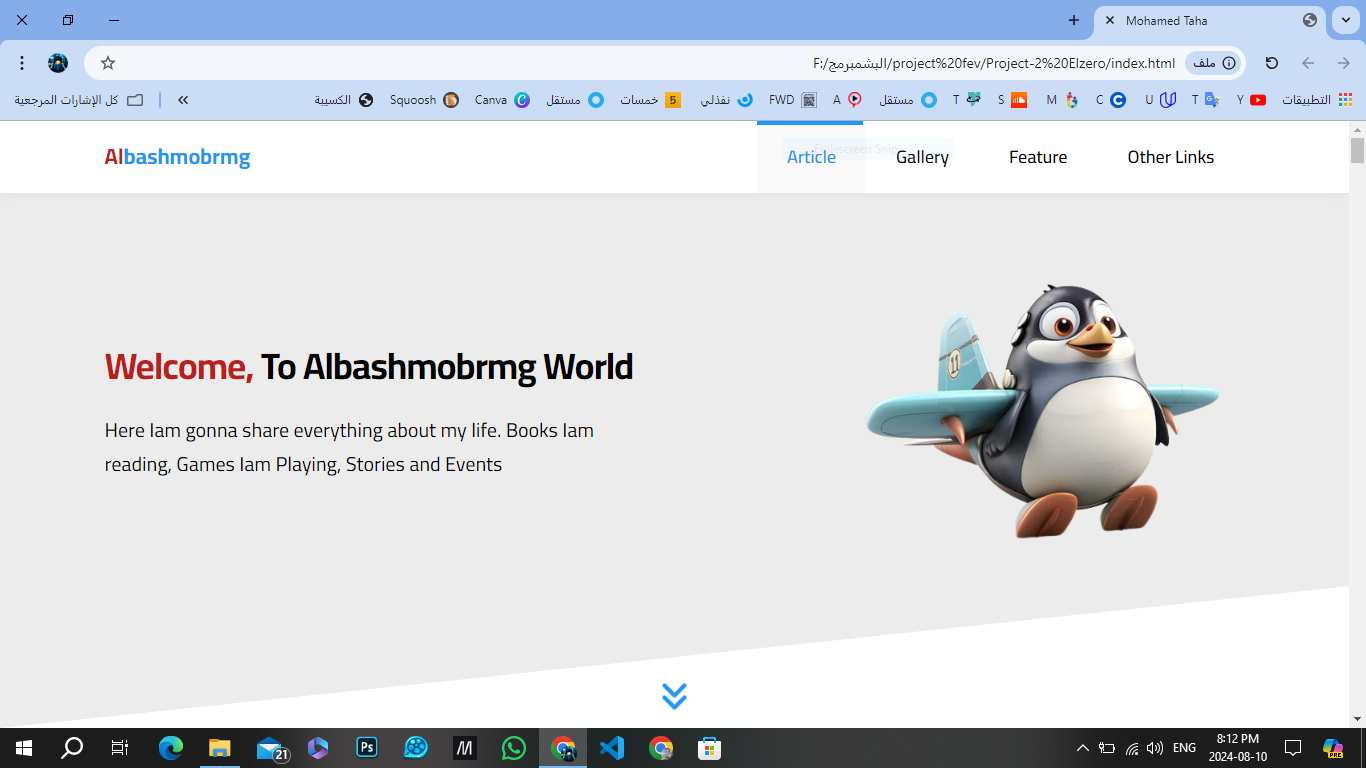This screenshot has height=768, width=1366.
Task: Expand the tab search dropdown arrow
Action: pos(1345,20)
